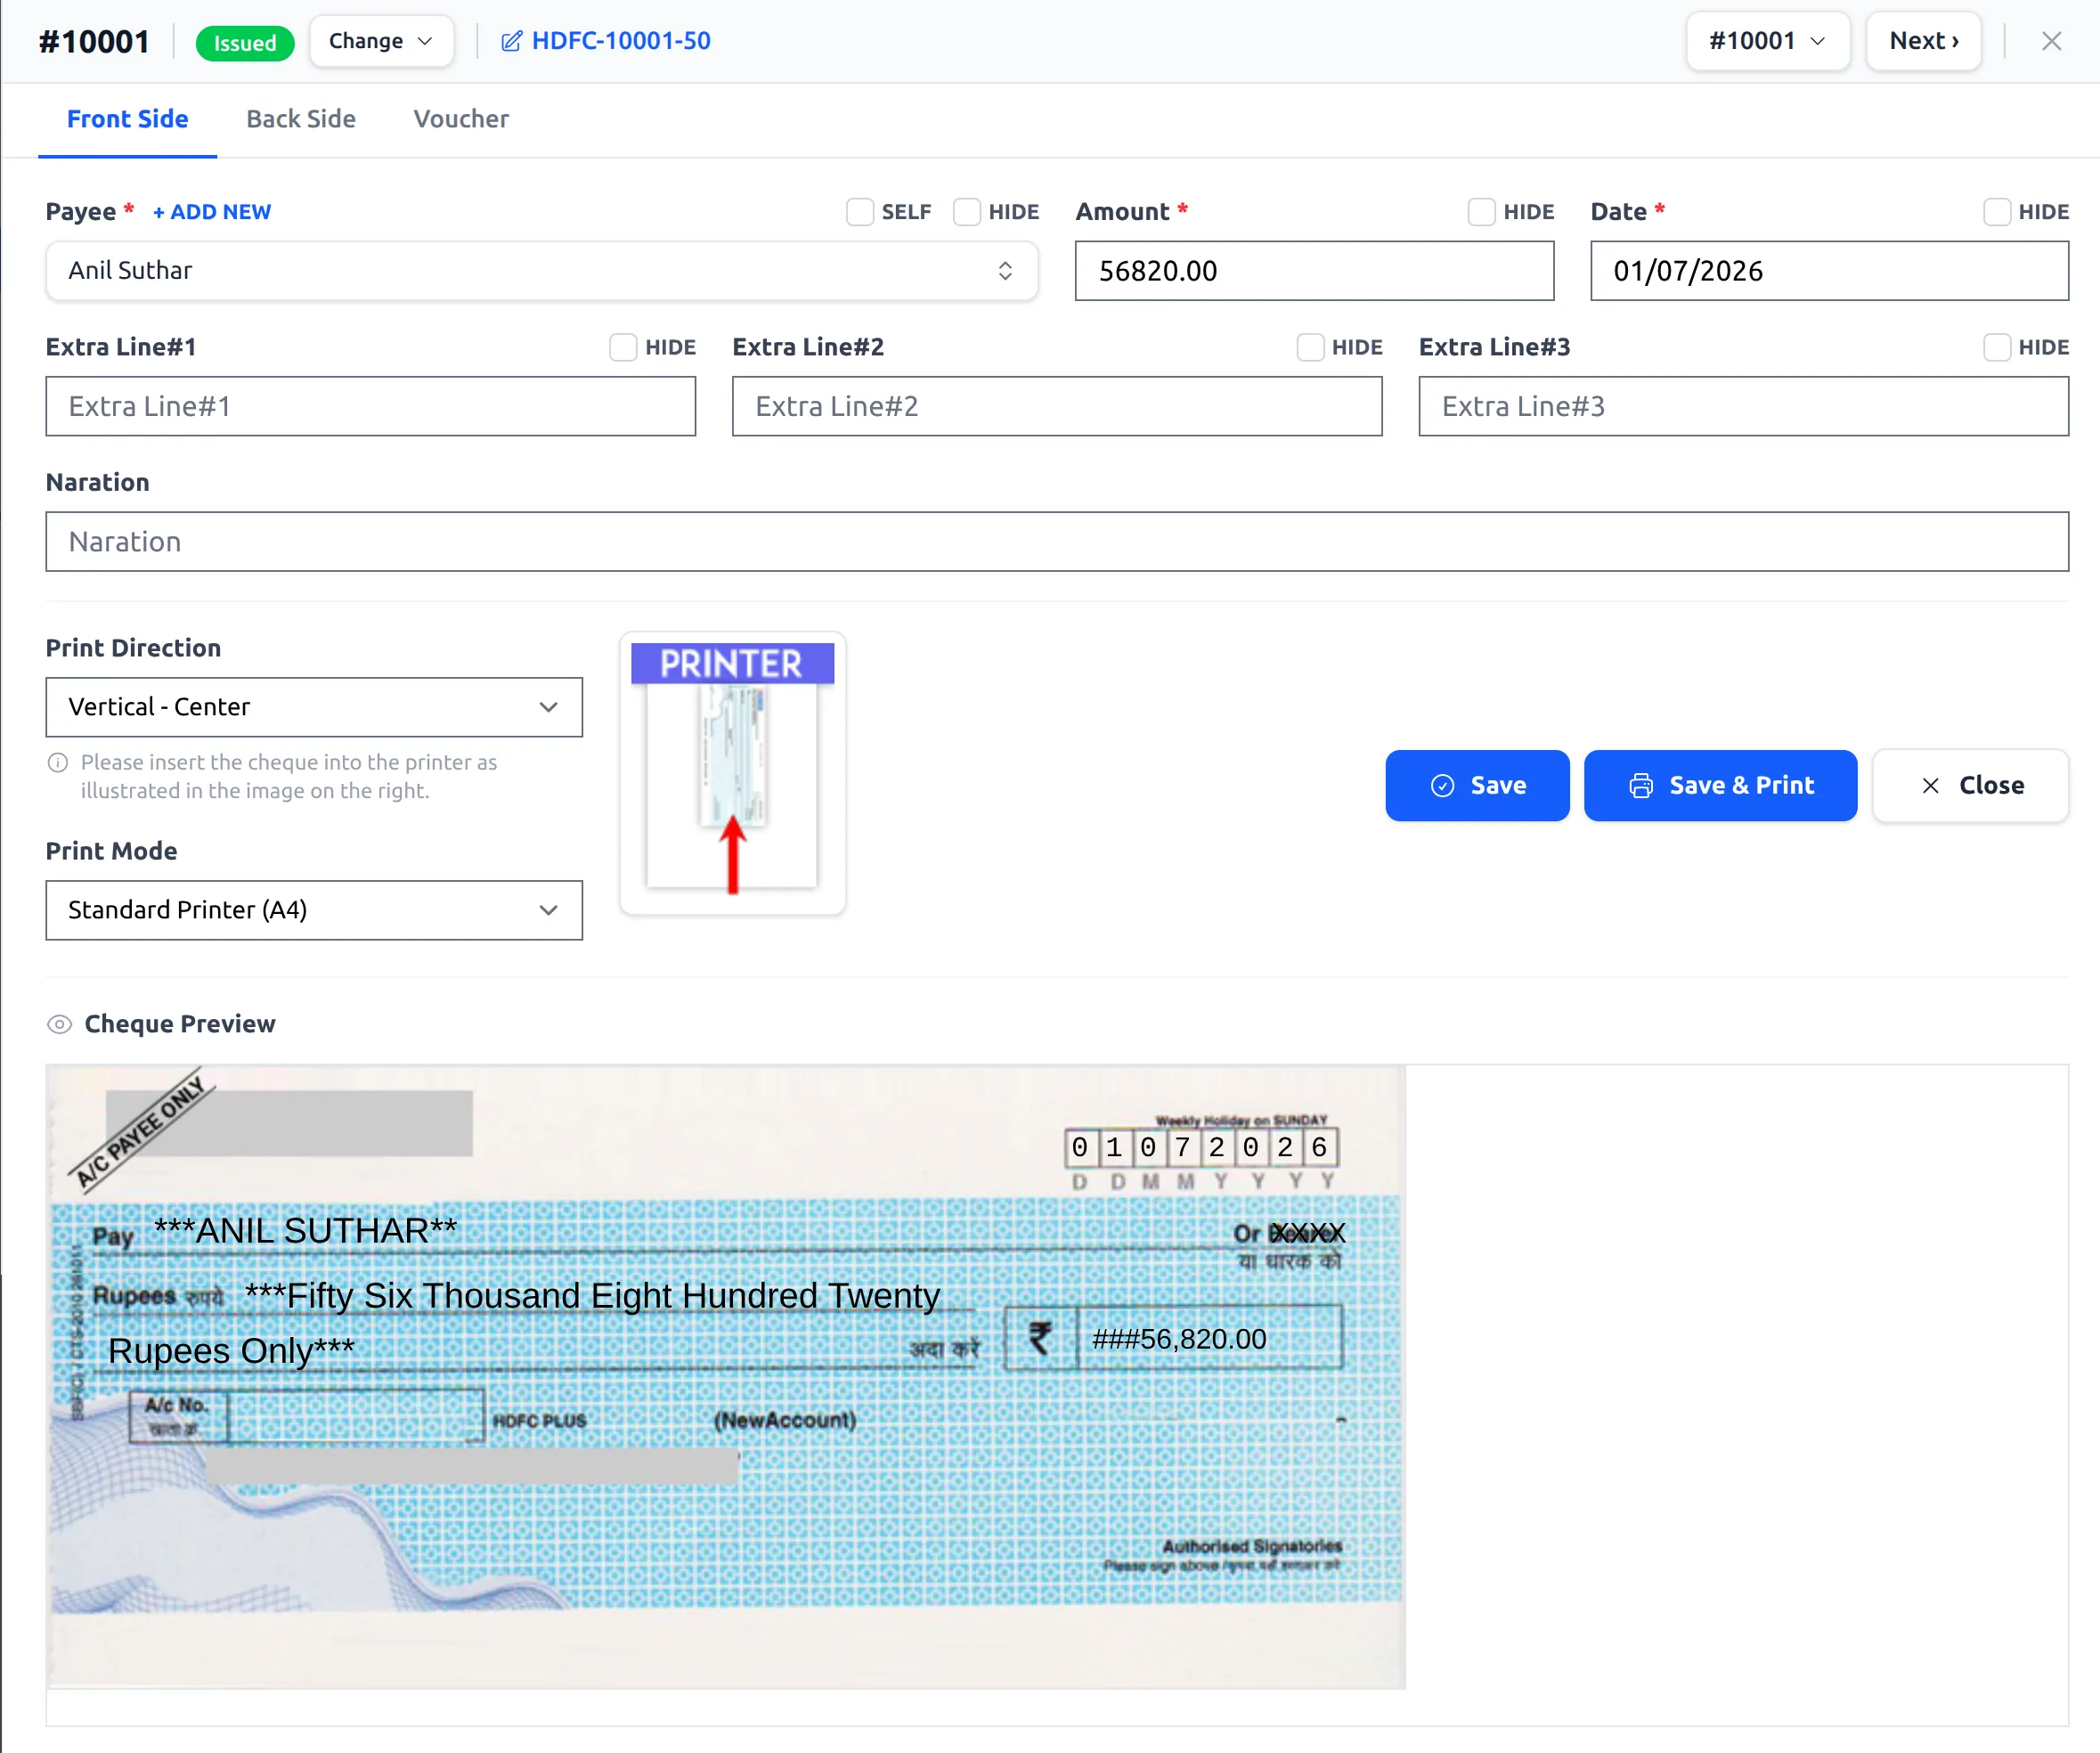This screenshot has width=2100, height=1753.
Task: Click the Close button
Action: pyautogui.click(x=1970, y=785)
